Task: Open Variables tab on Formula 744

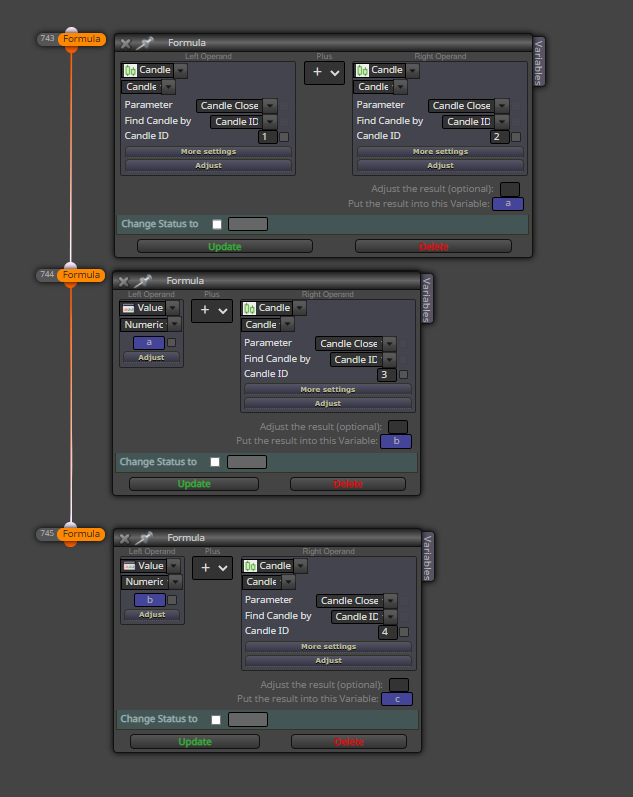Action: tap(427, 299)
